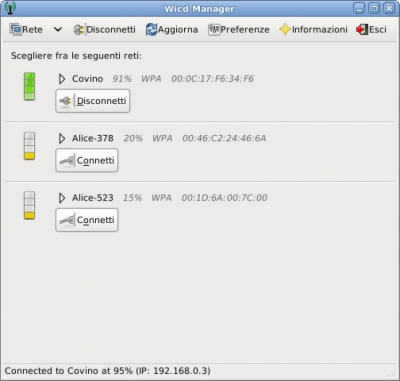Expand Alice-378 network details triangle
The width and height of the screenshot is (400, 381).
click(x=62, y=138)
